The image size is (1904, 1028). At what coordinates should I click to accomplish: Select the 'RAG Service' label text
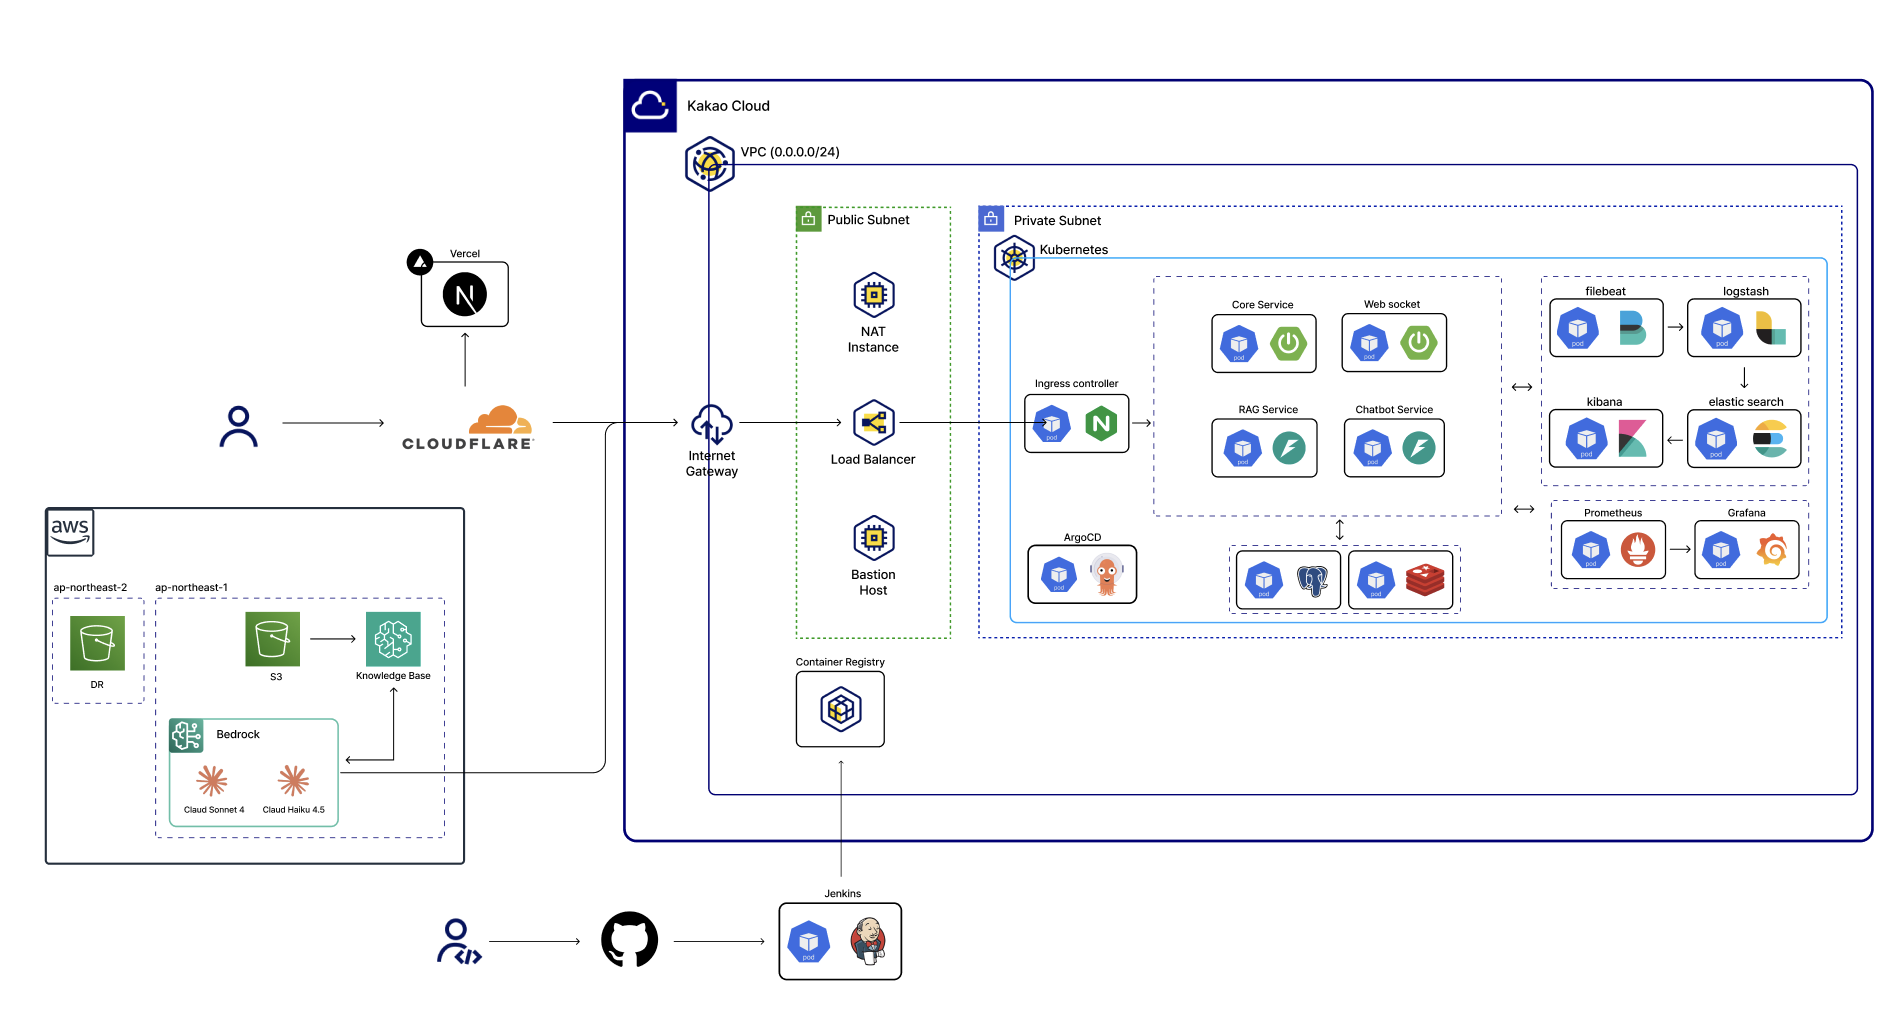point(1268,410)
